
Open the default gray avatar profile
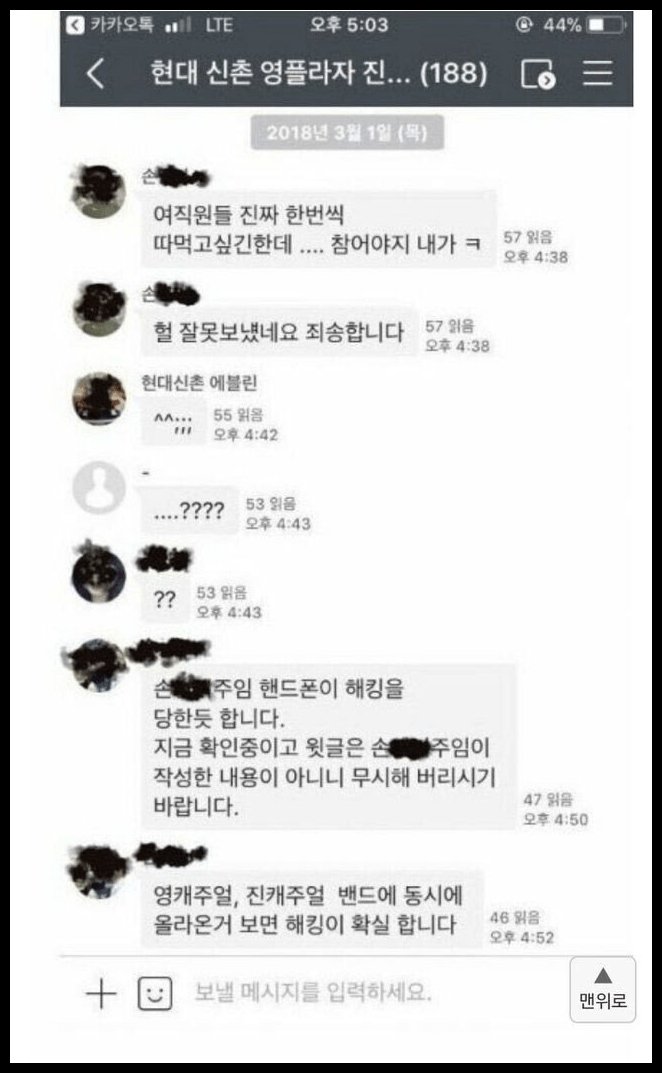(x=99, y=487)
